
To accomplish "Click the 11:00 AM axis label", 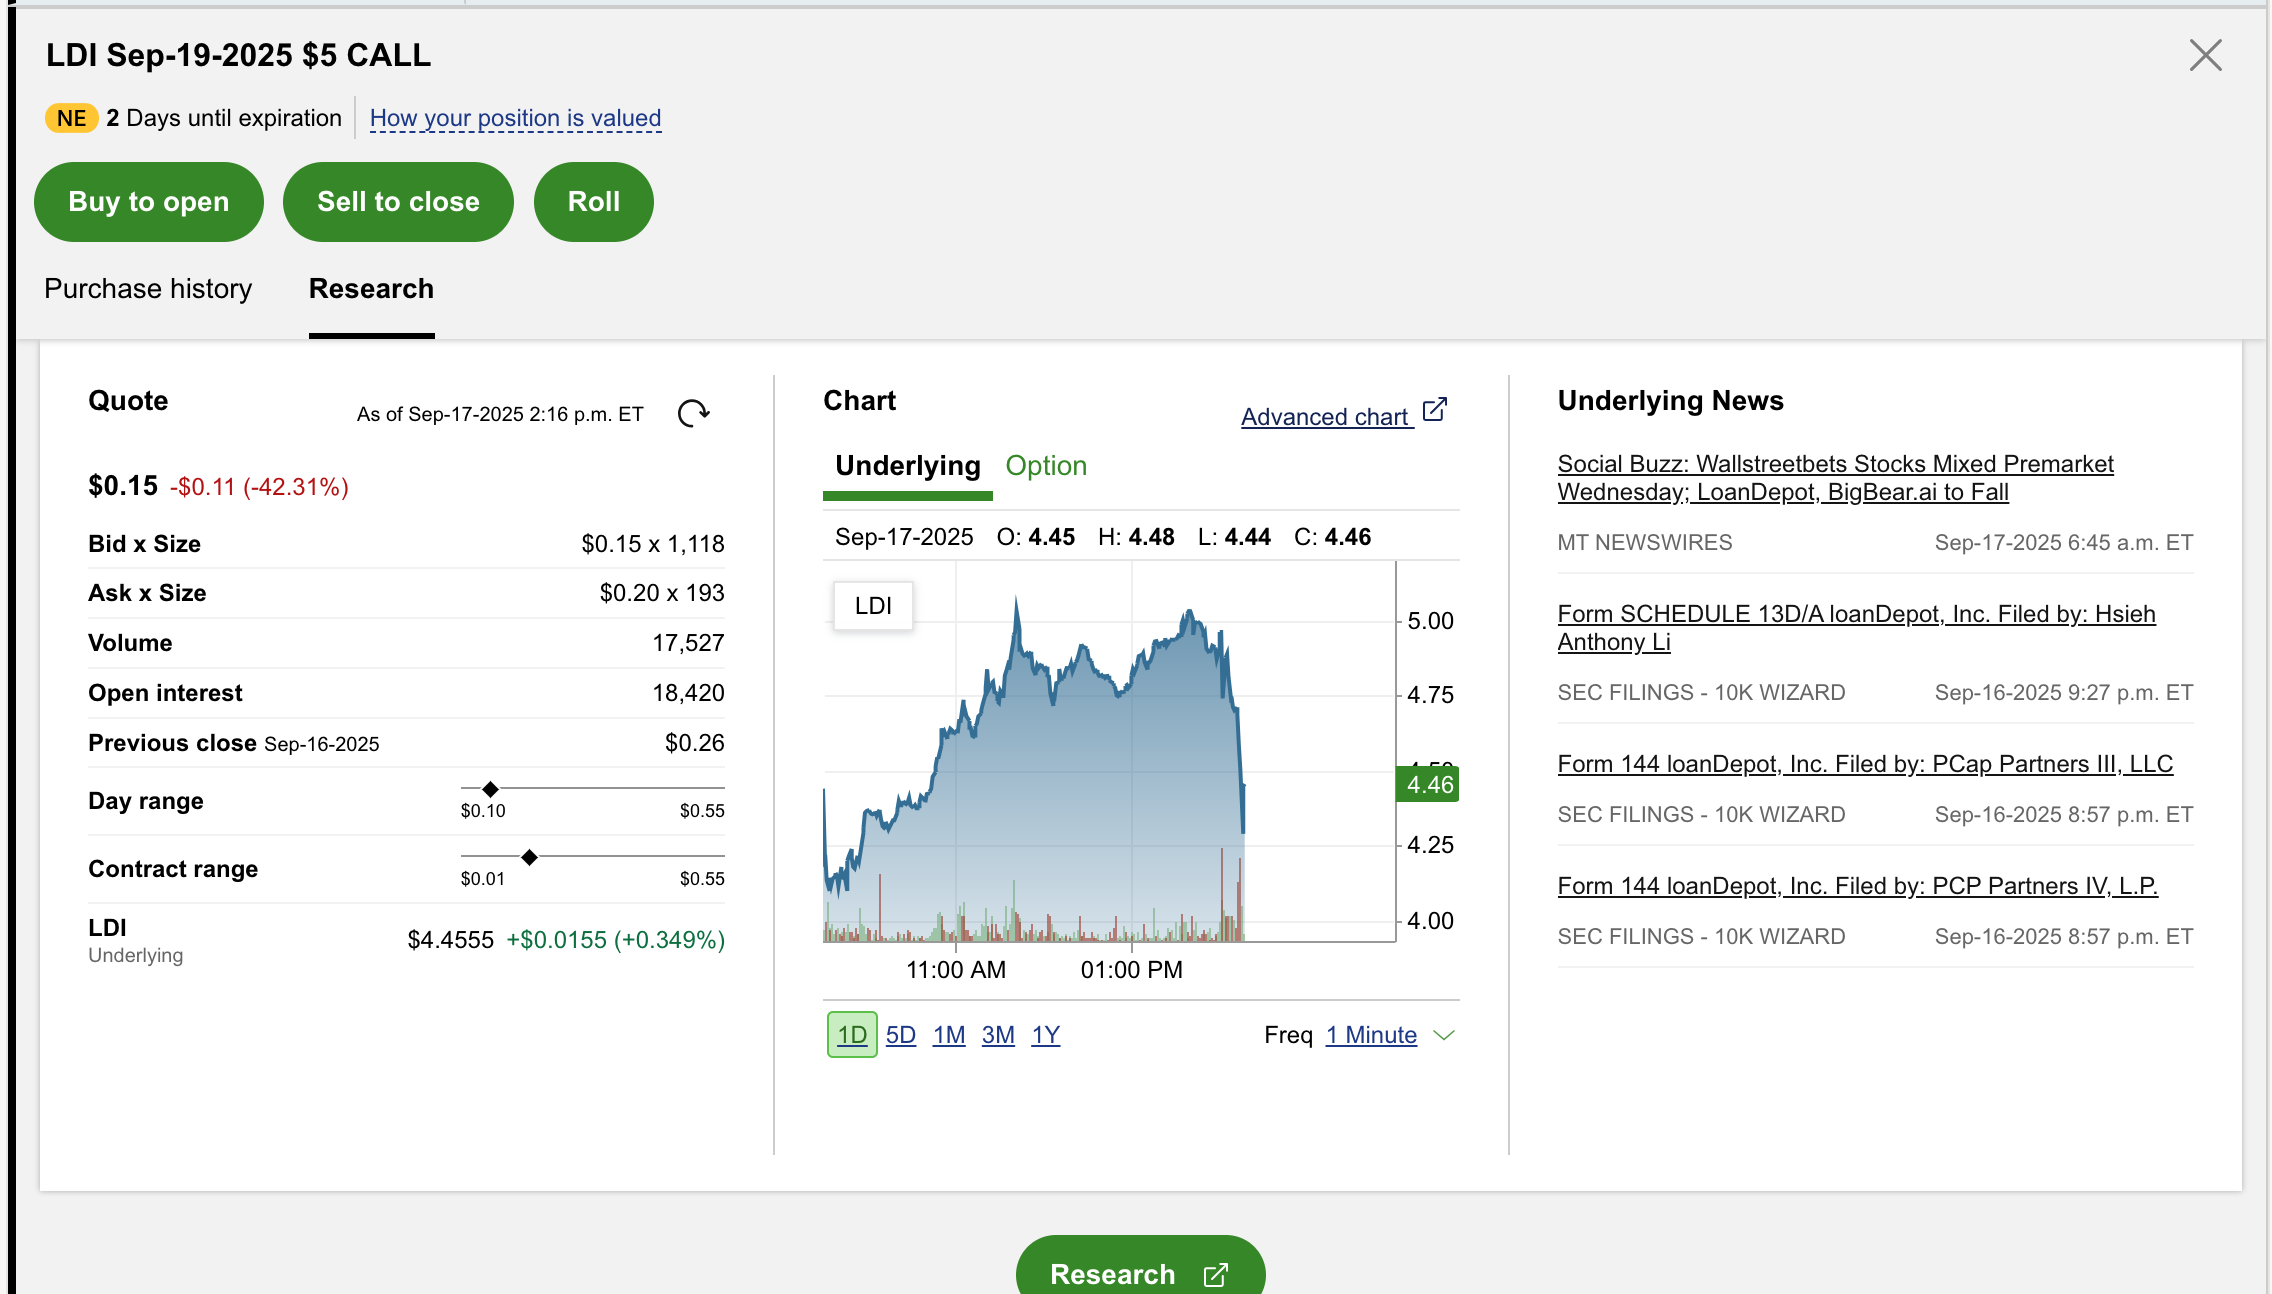I will point(956,970).
